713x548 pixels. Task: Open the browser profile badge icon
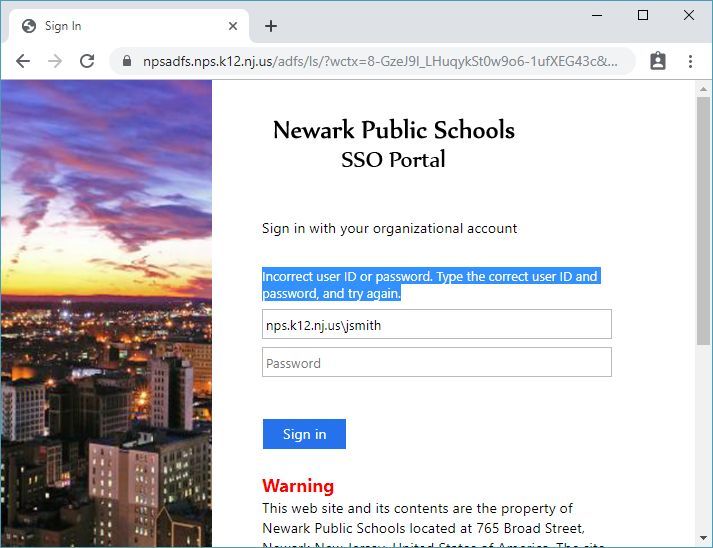(658, 61)
